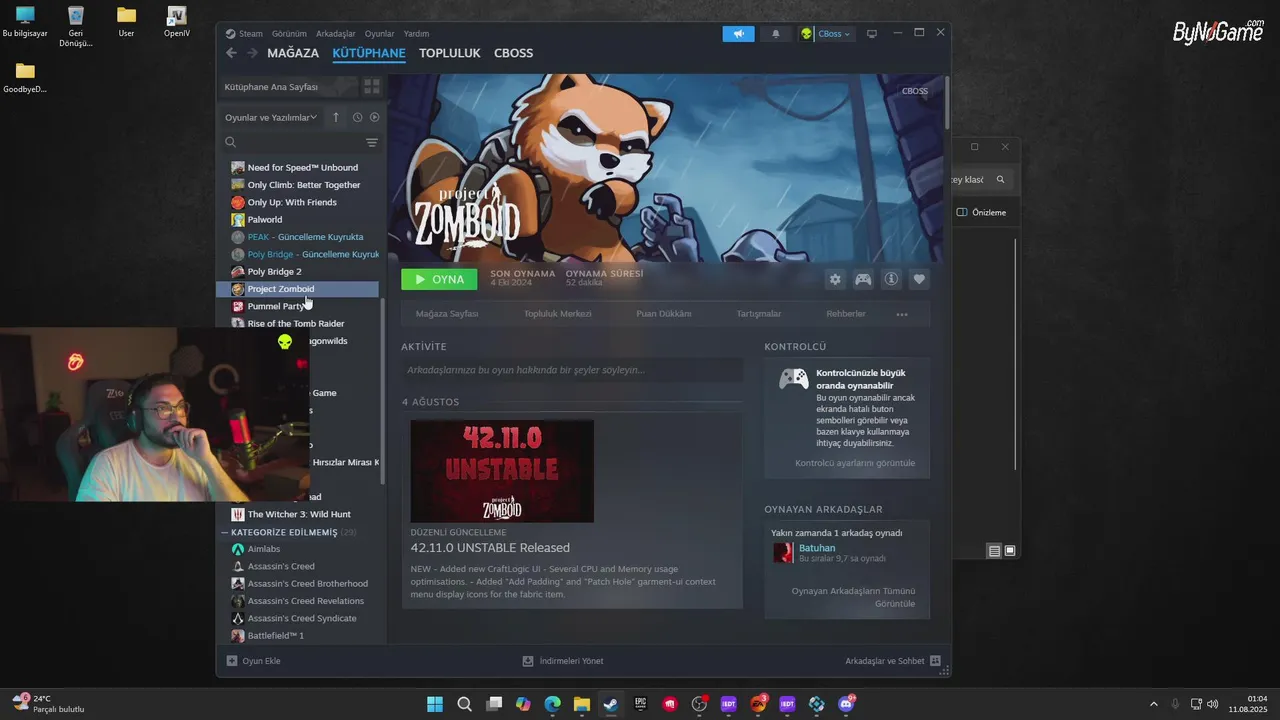Open Microsoft Edge from the taskbar

click(x=552, y=704)
